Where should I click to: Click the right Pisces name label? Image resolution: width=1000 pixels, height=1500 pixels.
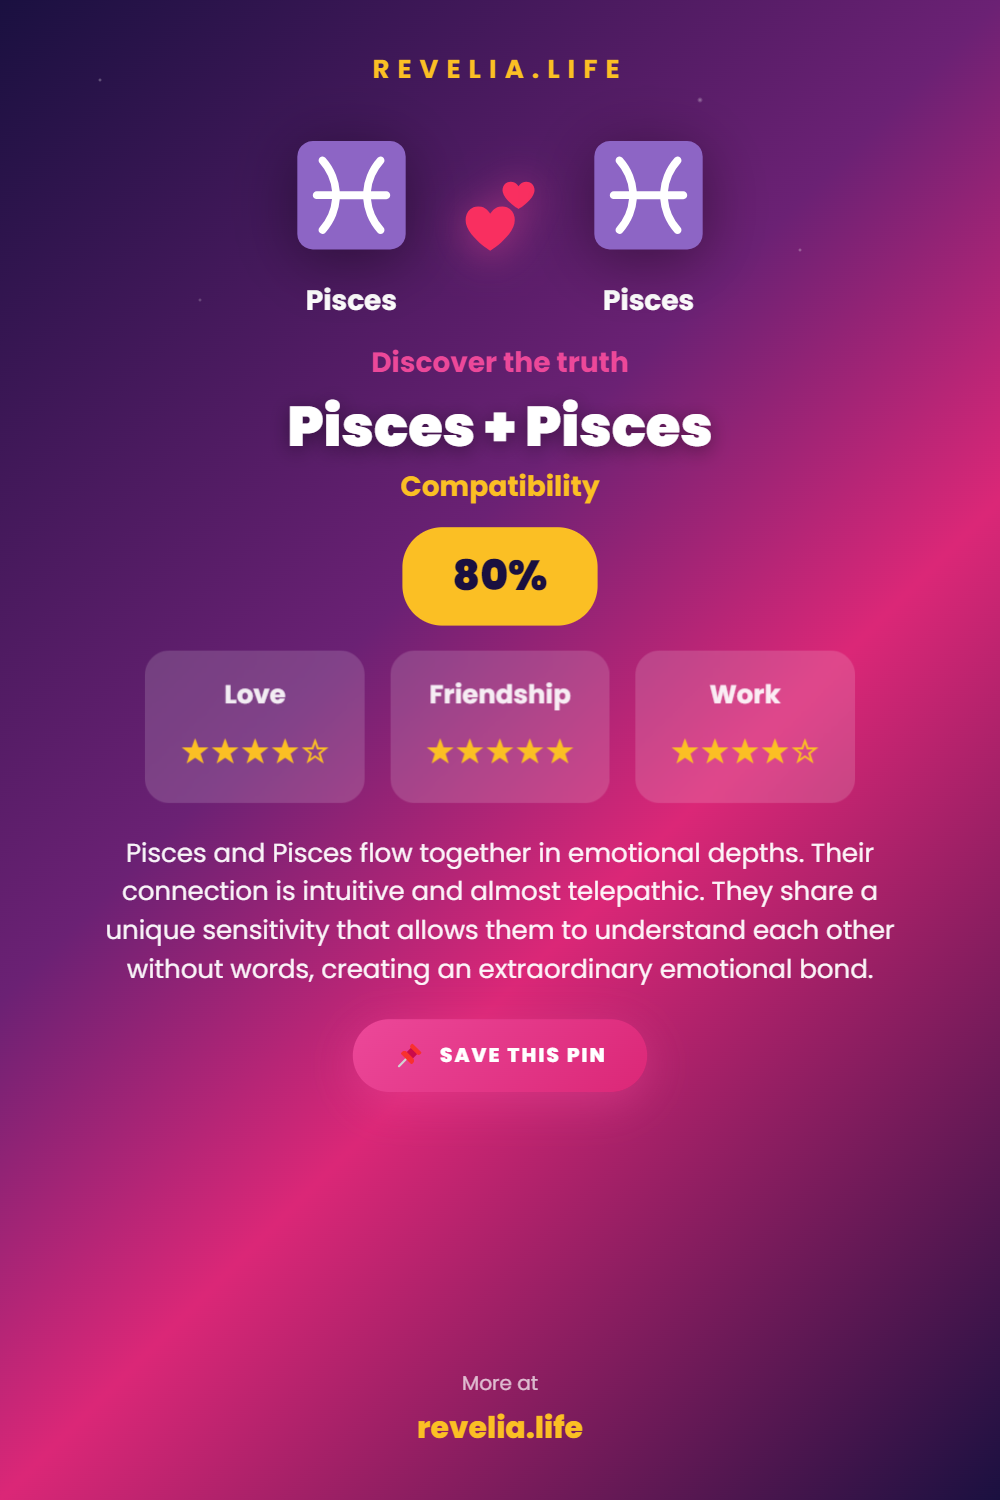click(x=648, y=300)
